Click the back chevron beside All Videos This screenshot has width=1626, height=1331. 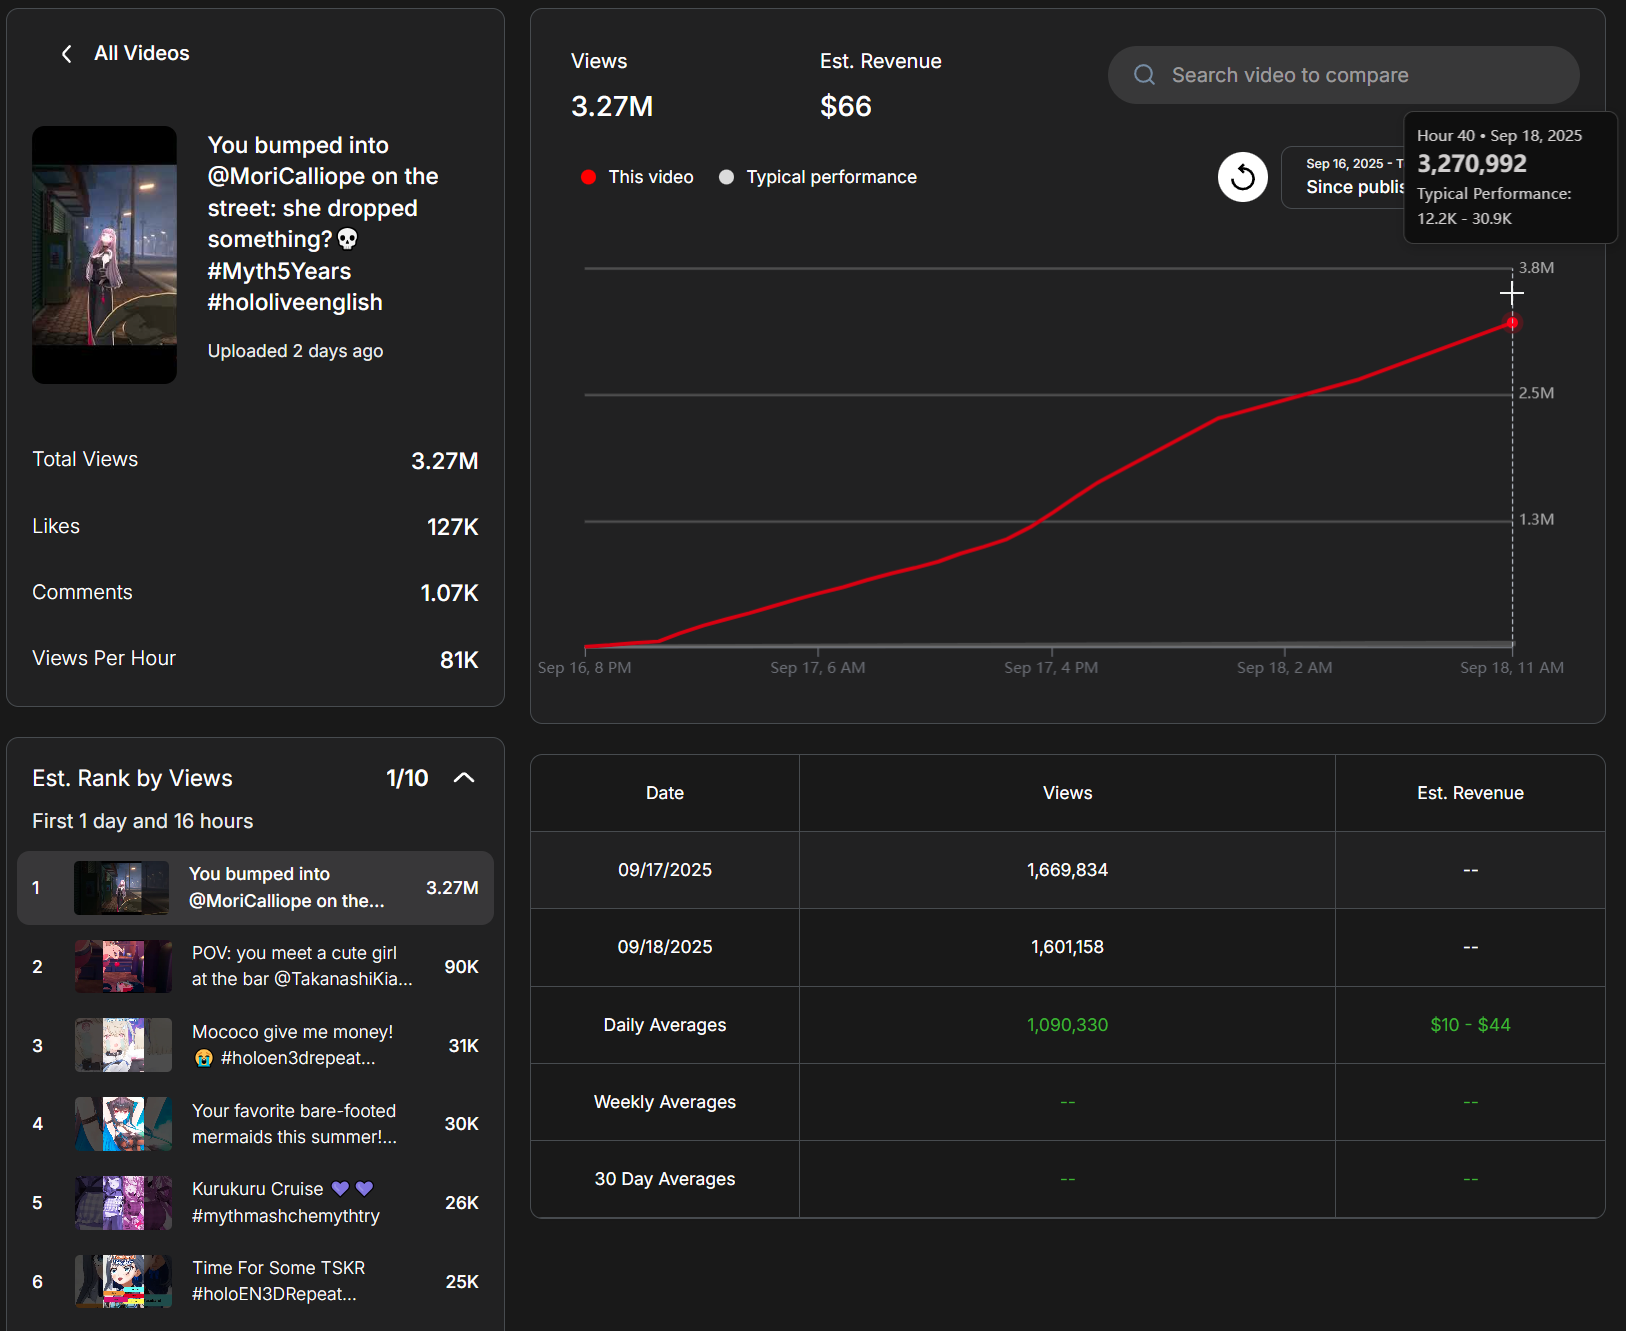click(x=67, y=54)
